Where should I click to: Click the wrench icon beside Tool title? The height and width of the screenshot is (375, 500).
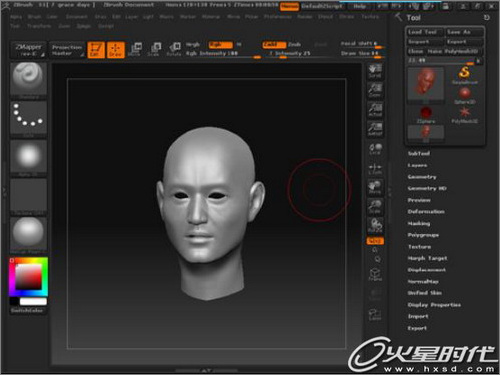[398, 17]
